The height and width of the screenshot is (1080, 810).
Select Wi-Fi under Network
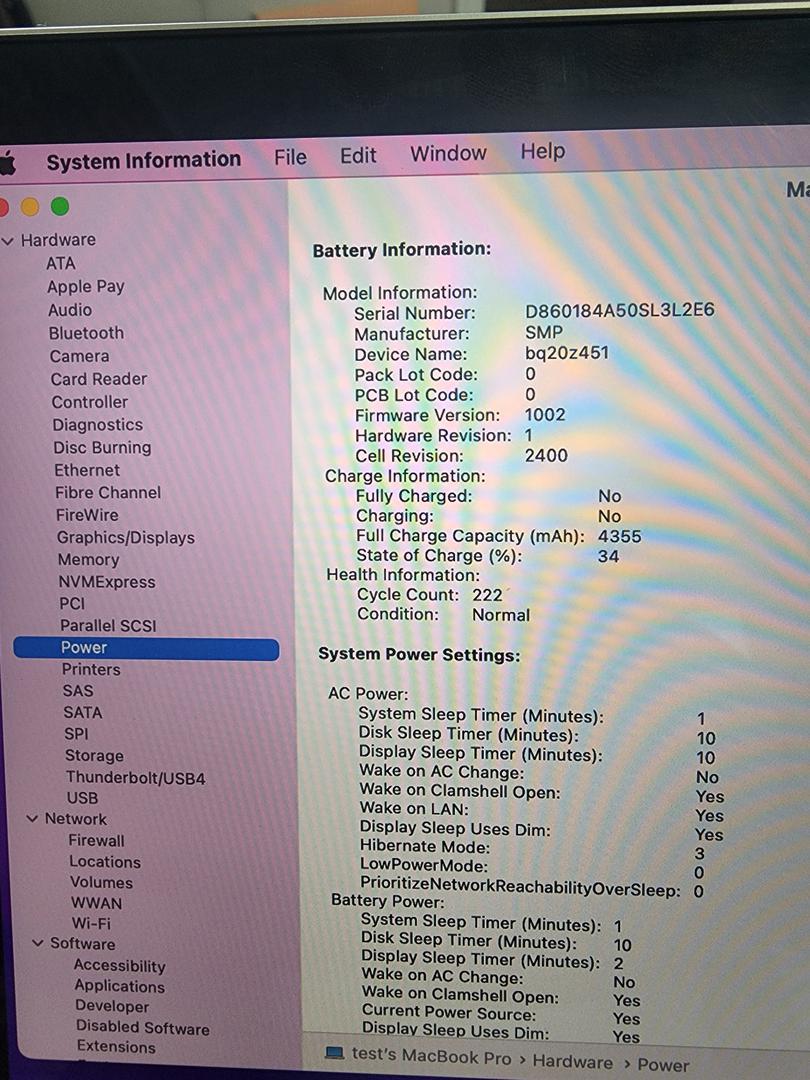tap(91, 923)
